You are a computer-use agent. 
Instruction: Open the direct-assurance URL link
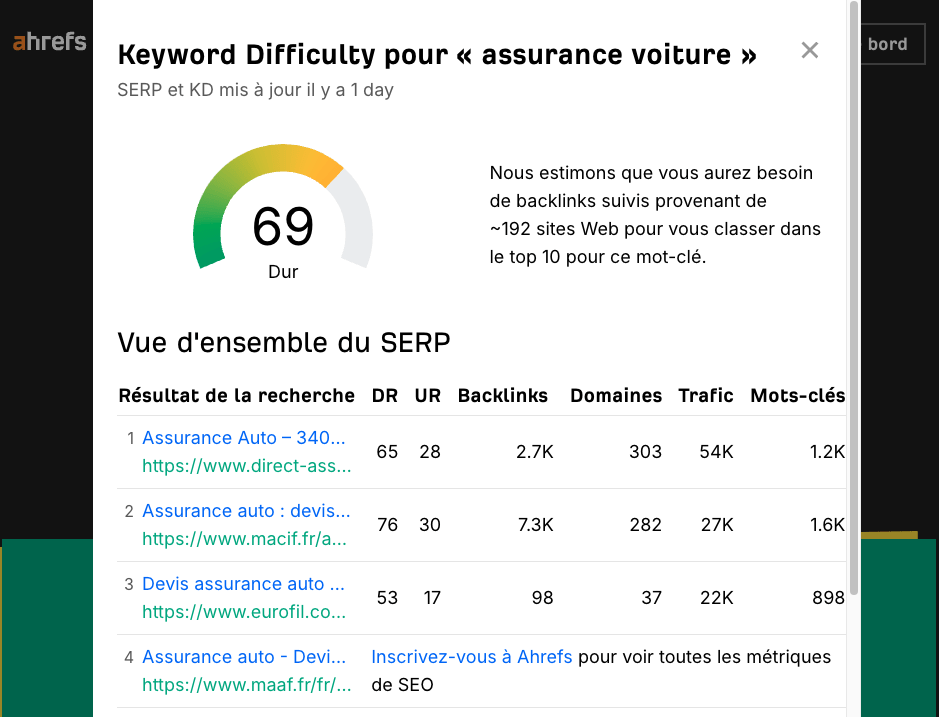[x=246, y=466]
